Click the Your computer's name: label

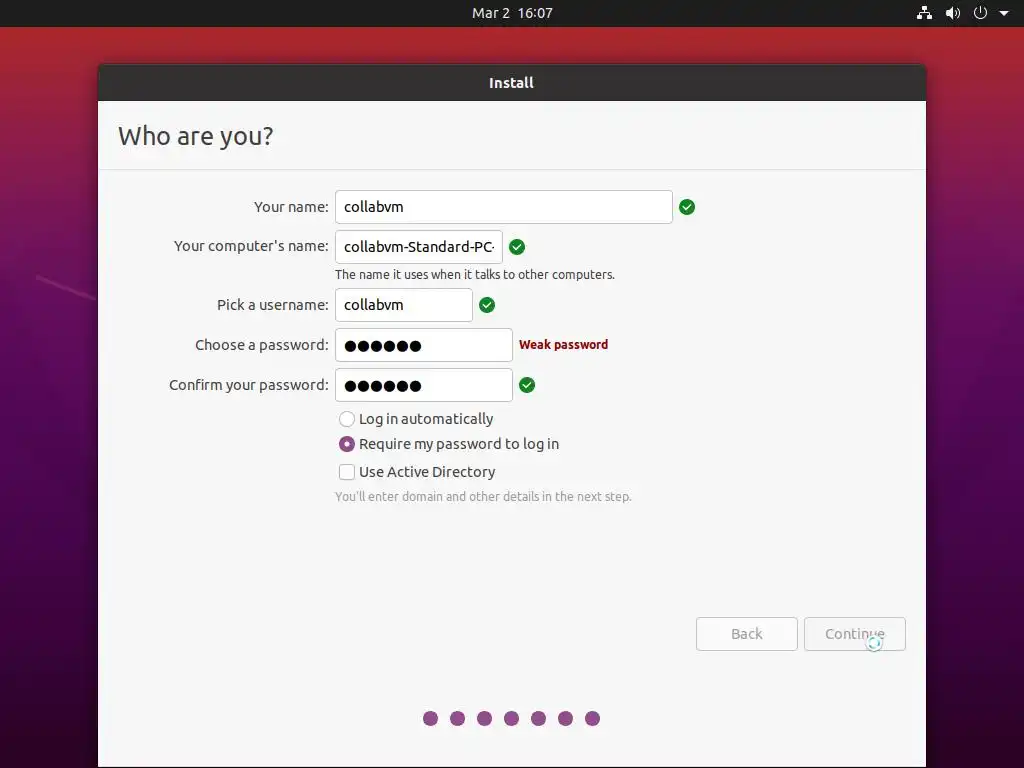pos(251,246)
